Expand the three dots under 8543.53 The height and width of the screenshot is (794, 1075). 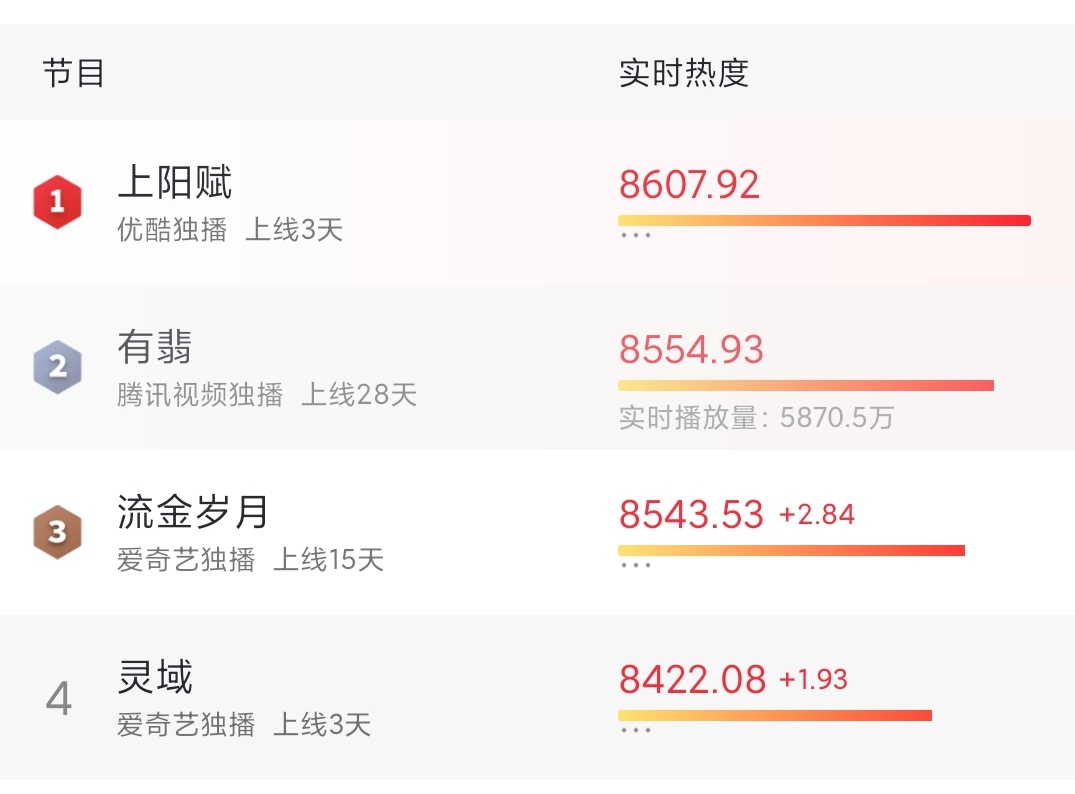coord(636,565)
